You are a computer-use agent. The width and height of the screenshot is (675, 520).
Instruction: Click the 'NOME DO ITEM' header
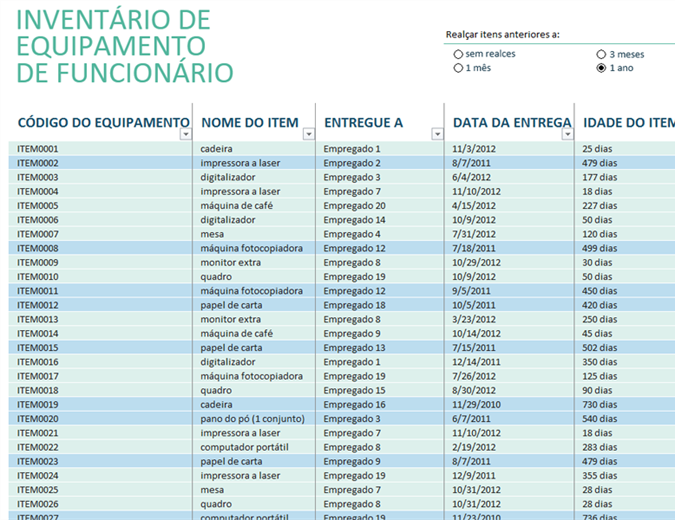[x=250, y=123]
